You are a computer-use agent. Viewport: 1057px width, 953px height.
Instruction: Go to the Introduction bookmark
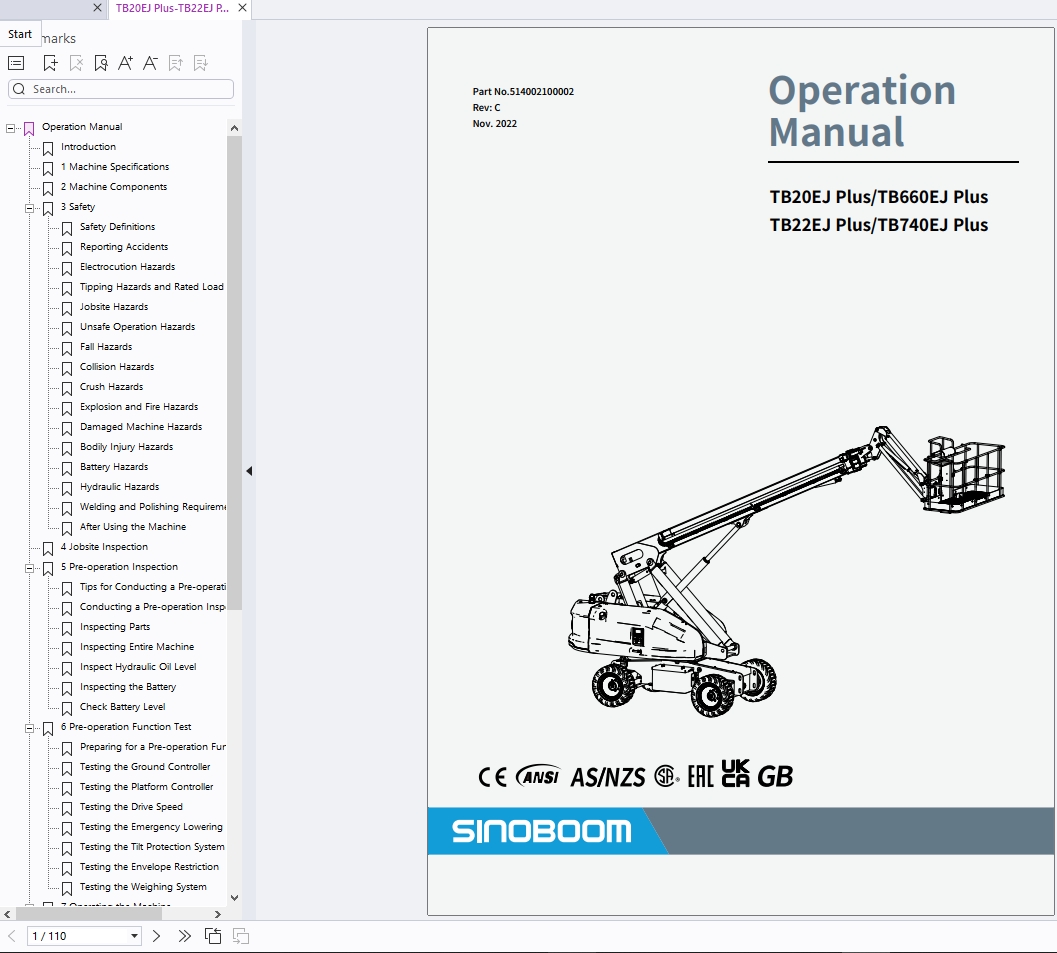88,147
